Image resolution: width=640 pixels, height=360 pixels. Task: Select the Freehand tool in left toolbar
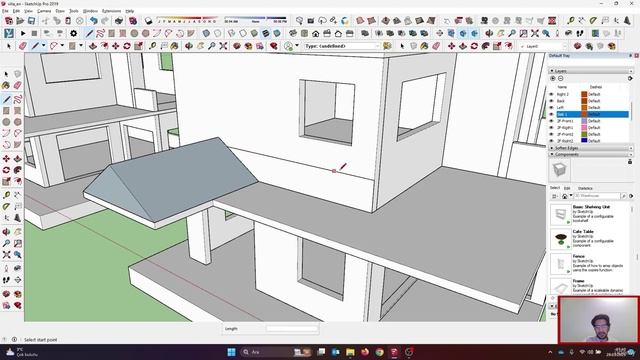tap(18, 99)
